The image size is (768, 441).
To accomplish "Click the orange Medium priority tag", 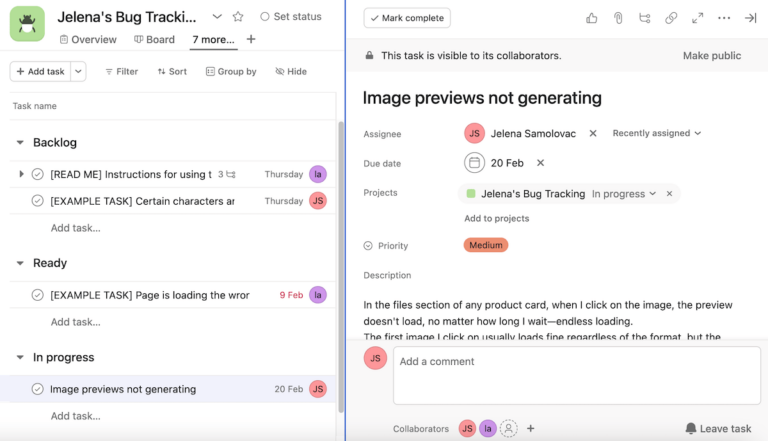I will tap(486, 245).
